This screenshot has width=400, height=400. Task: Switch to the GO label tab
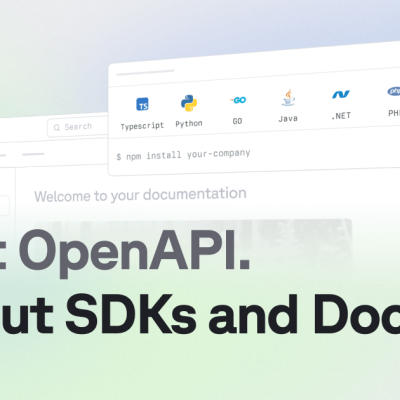(237, 121)
